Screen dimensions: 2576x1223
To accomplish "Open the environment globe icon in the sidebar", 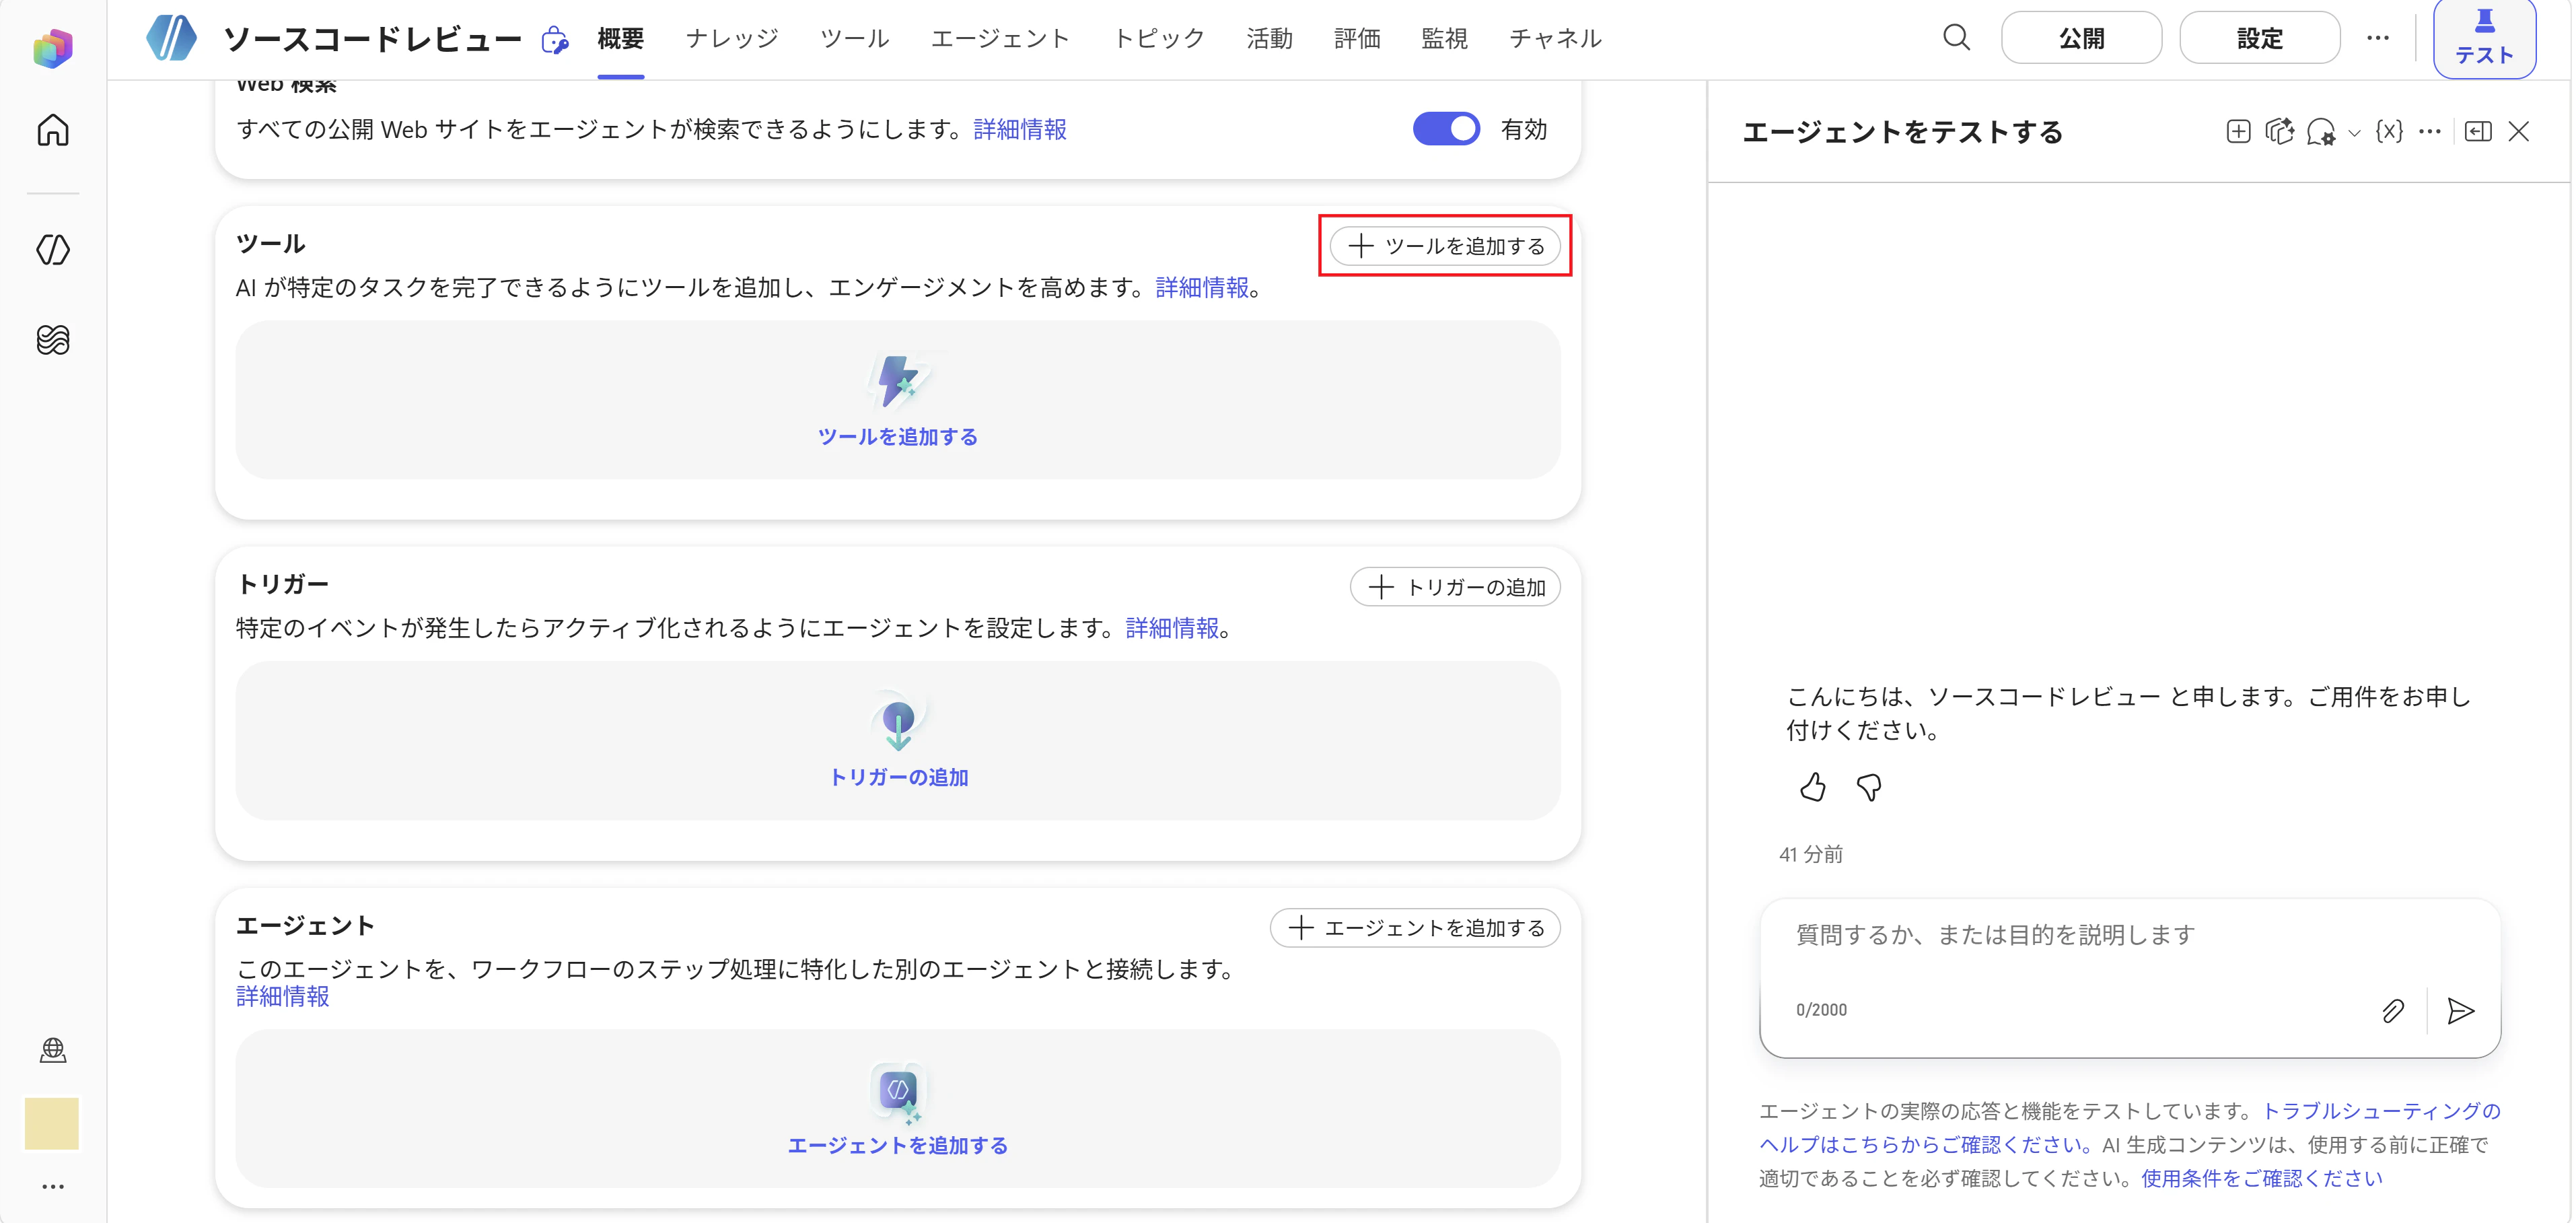I will (53, 1050).
